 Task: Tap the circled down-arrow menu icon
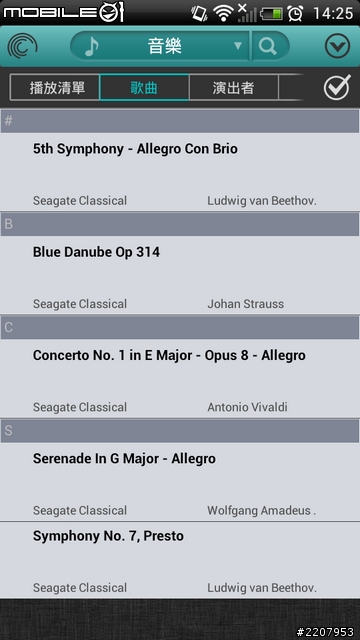[337, 46]
